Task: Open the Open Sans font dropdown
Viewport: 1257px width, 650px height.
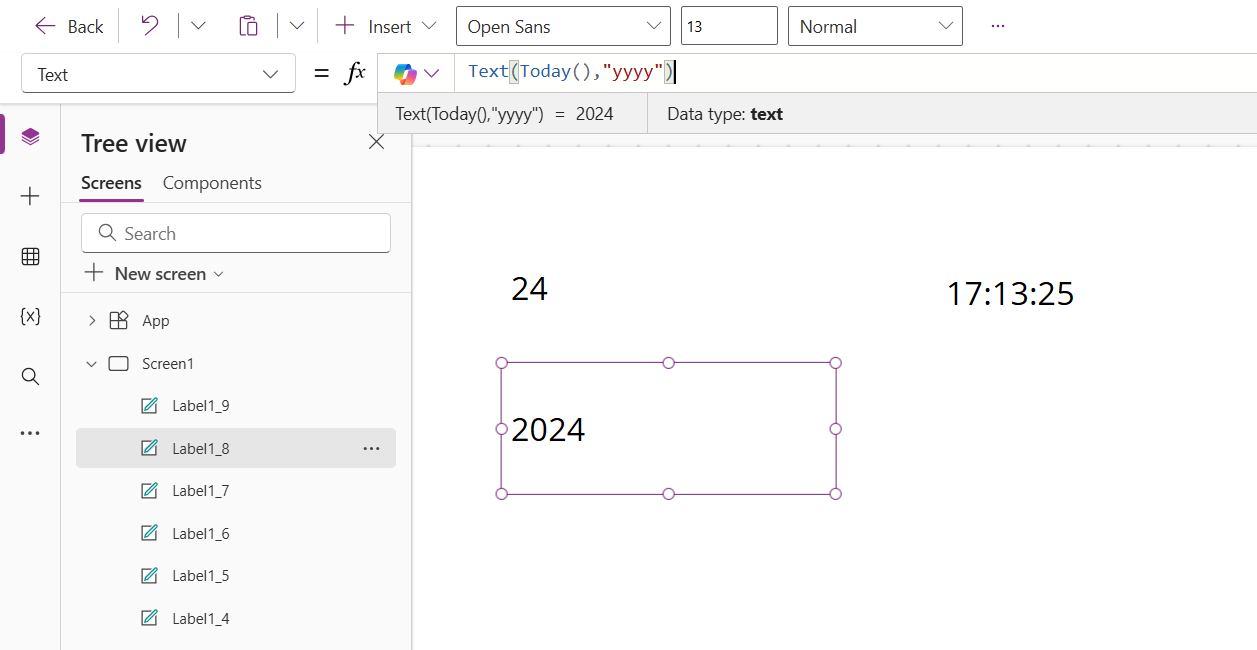Action: (x=563, y=26)
